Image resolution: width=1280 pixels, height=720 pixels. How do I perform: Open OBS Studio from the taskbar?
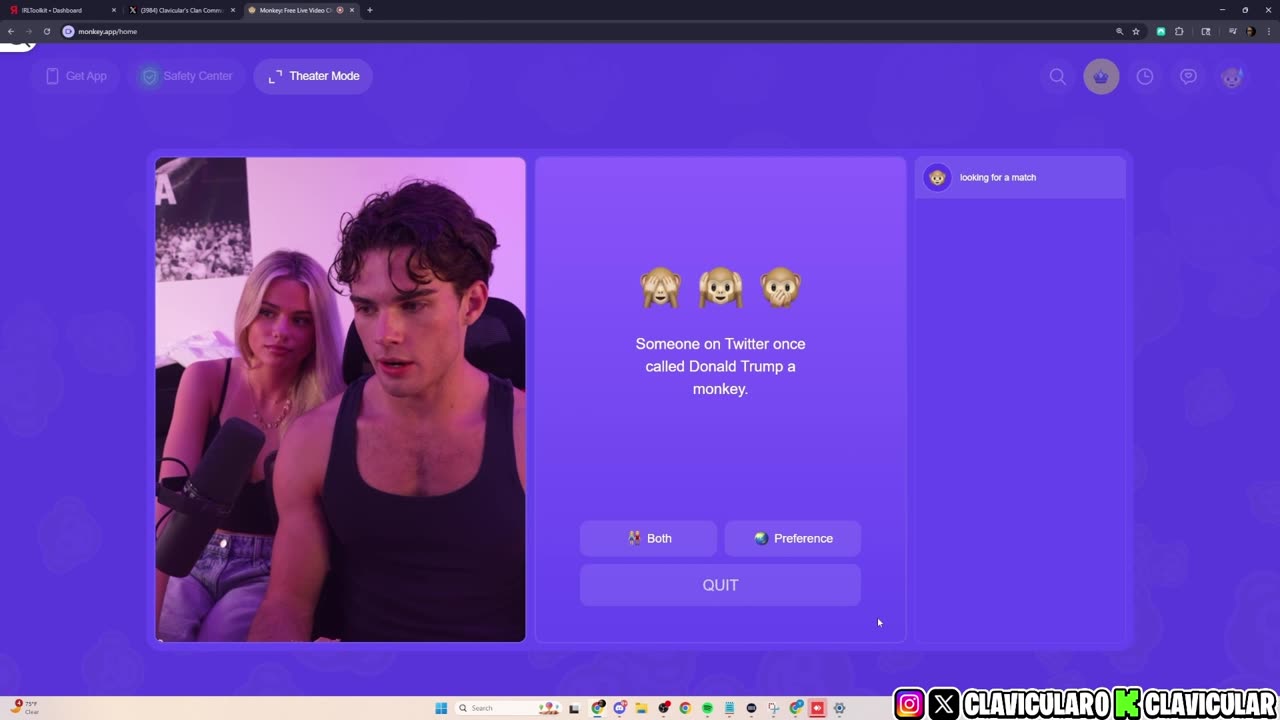click(664, 708)
